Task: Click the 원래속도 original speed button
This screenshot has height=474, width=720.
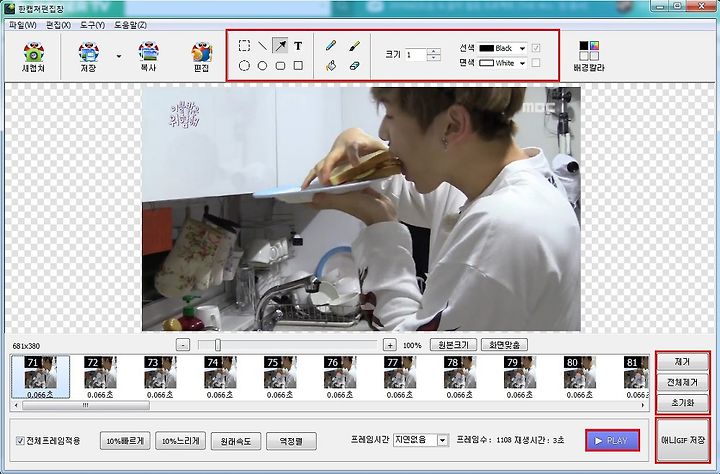Action: click(236, 441)
